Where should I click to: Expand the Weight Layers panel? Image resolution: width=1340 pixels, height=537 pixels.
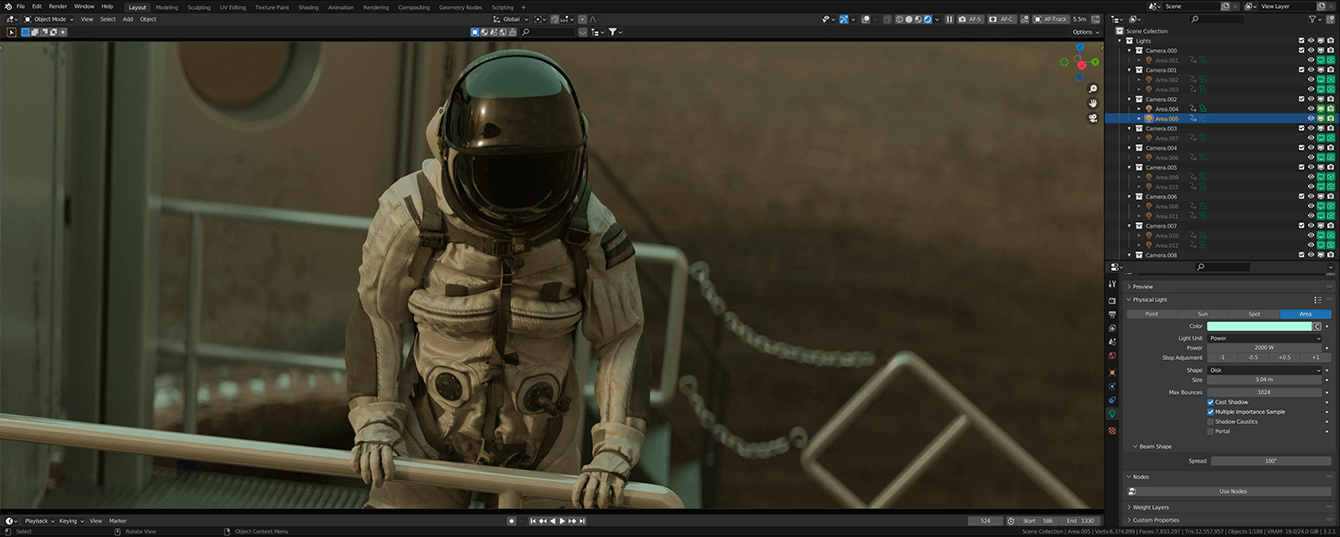pos(1150,507)
